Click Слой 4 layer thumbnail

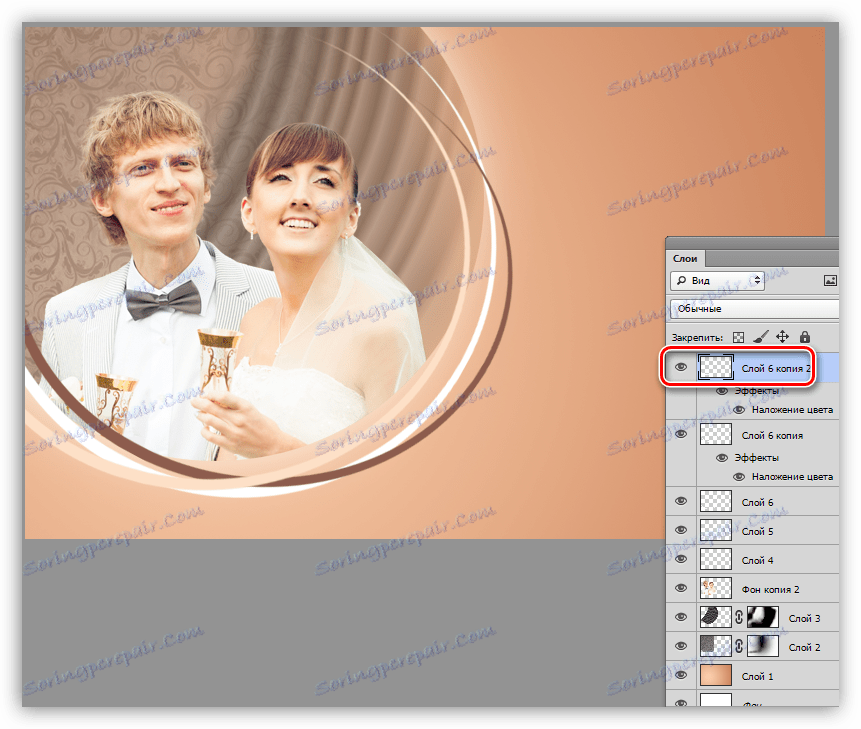click(716, 559)
